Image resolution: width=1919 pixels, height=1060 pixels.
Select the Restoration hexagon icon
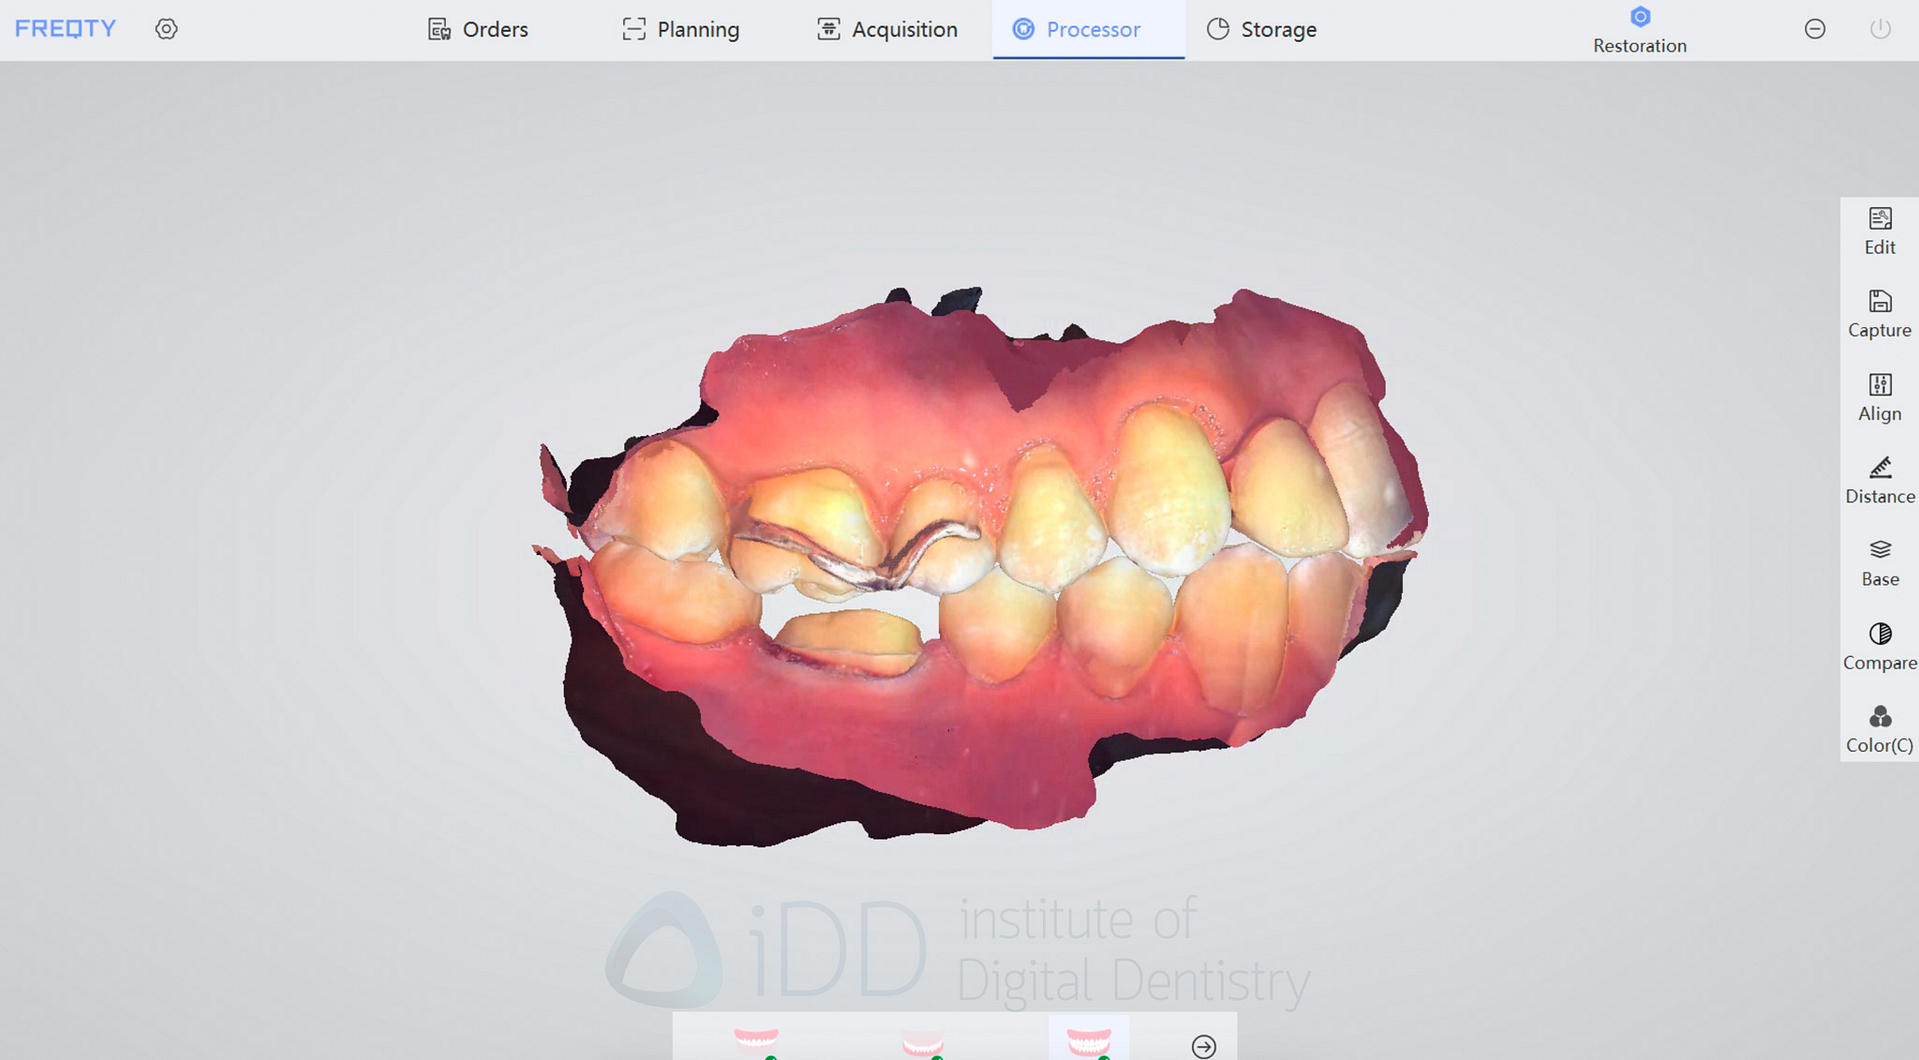click(1639, 16)
